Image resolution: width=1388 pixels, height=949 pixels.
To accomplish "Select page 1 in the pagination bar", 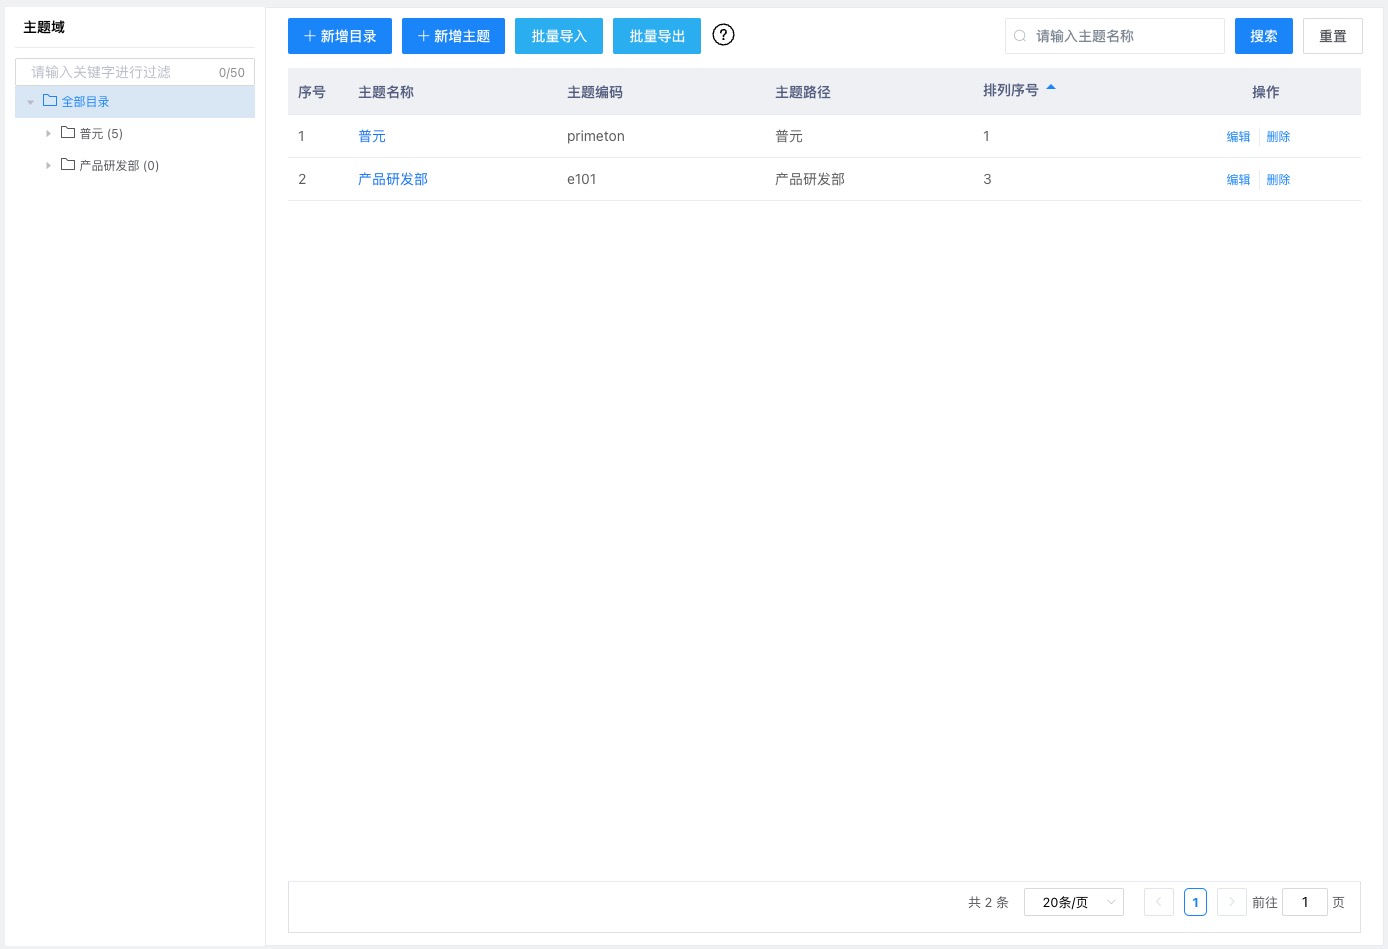I will point(1195,901).
